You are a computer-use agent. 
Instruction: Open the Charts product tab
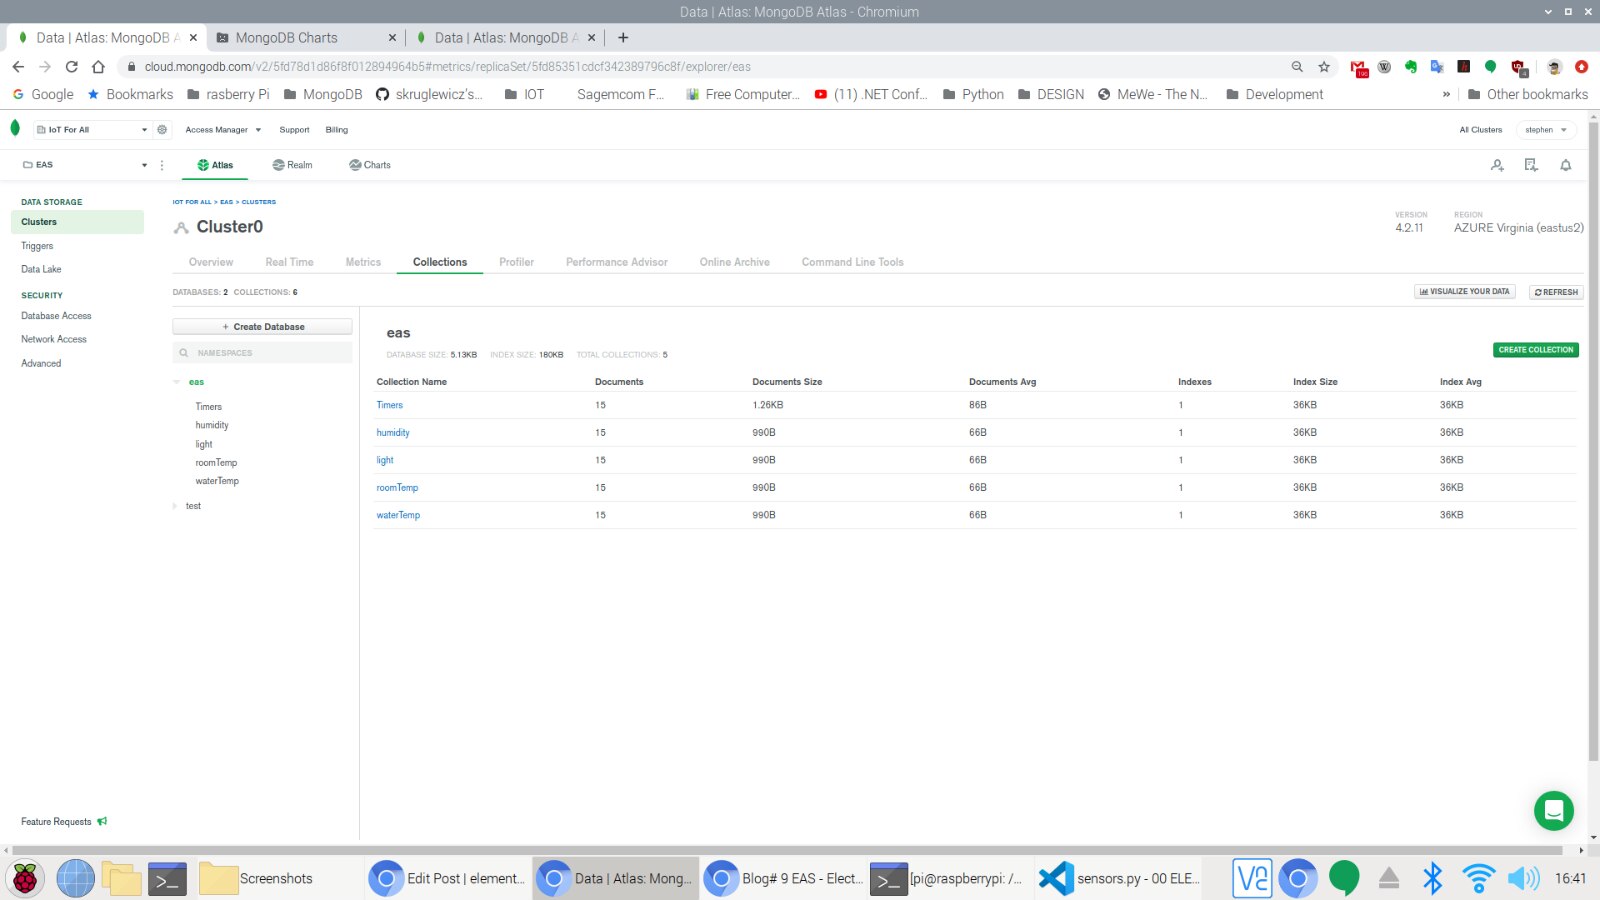click(x=370, y=165)
